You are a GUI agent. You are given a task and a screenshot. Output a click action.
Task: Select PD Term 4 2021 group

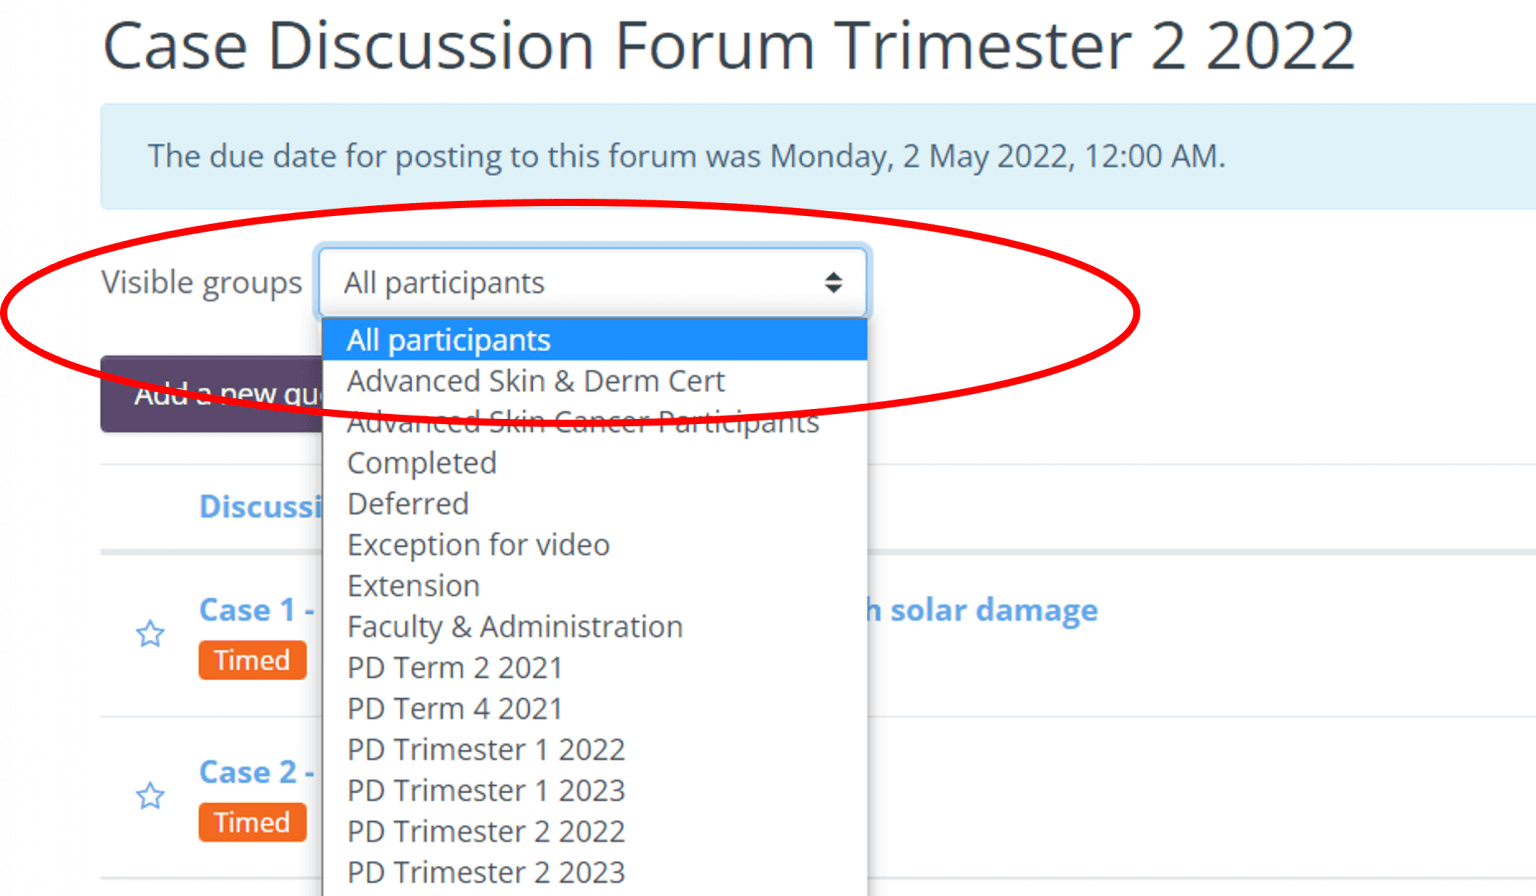click(455, 709)
